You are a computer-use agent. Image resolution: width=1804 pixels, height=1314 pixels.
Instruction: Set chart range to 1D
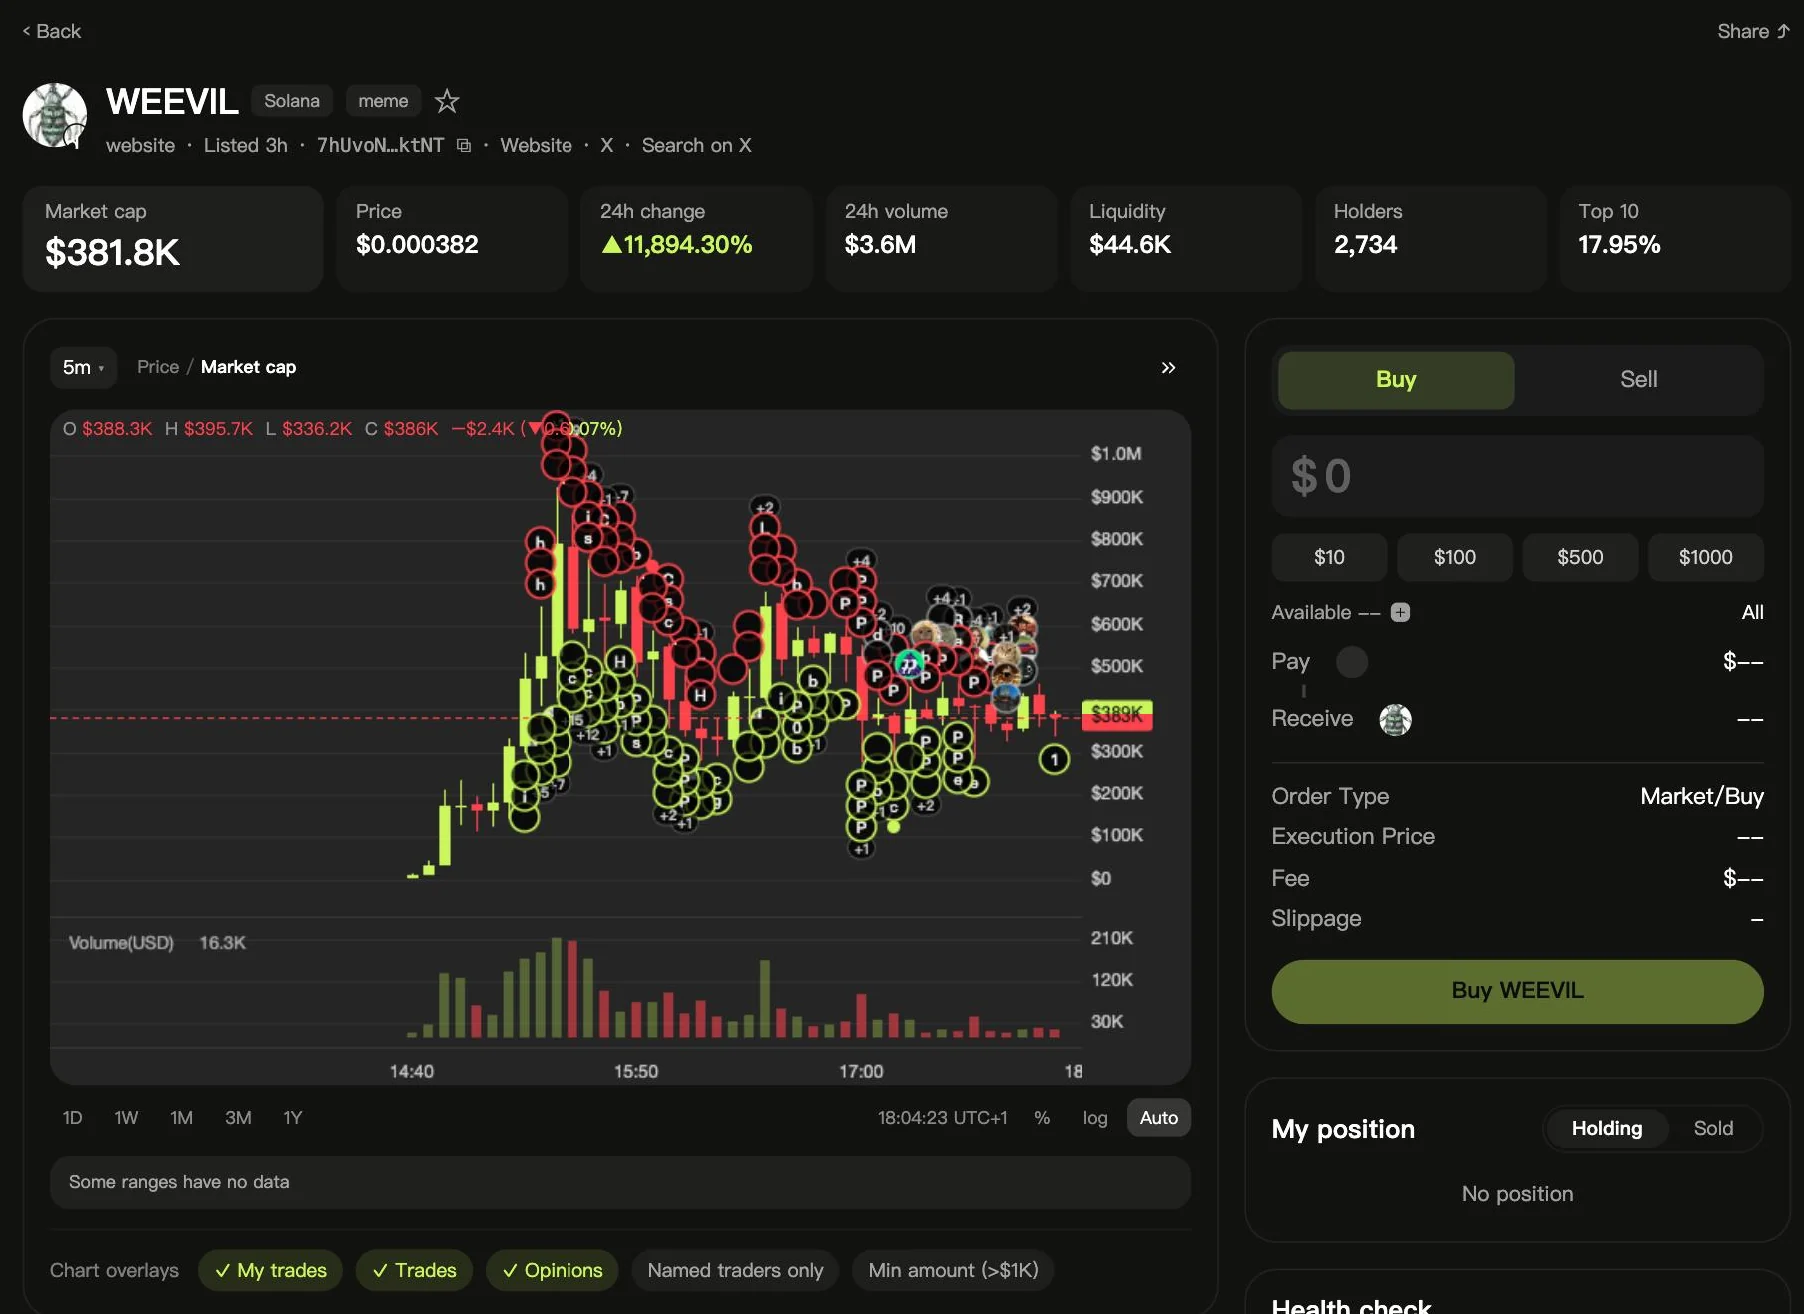click(72, 1118)
